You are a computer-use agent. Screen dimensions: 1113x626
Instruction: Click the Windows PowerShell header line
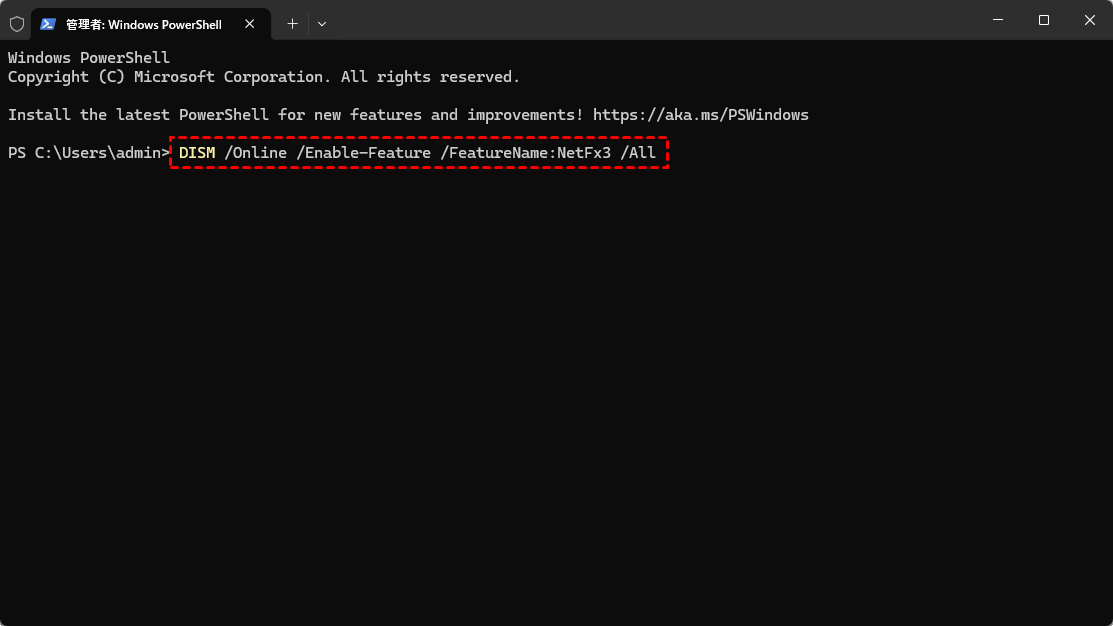(x=89, y=57)
